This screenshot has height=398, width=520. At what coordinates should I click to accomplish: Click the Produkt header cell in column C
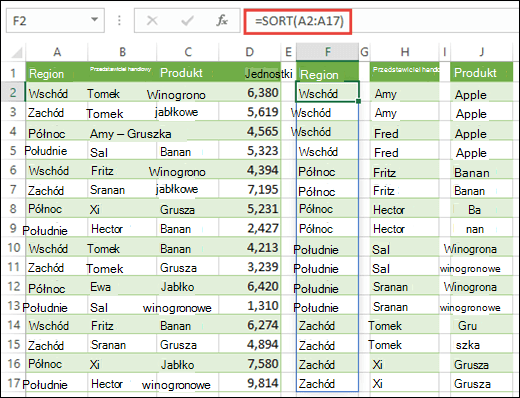(x=188, y=73)
